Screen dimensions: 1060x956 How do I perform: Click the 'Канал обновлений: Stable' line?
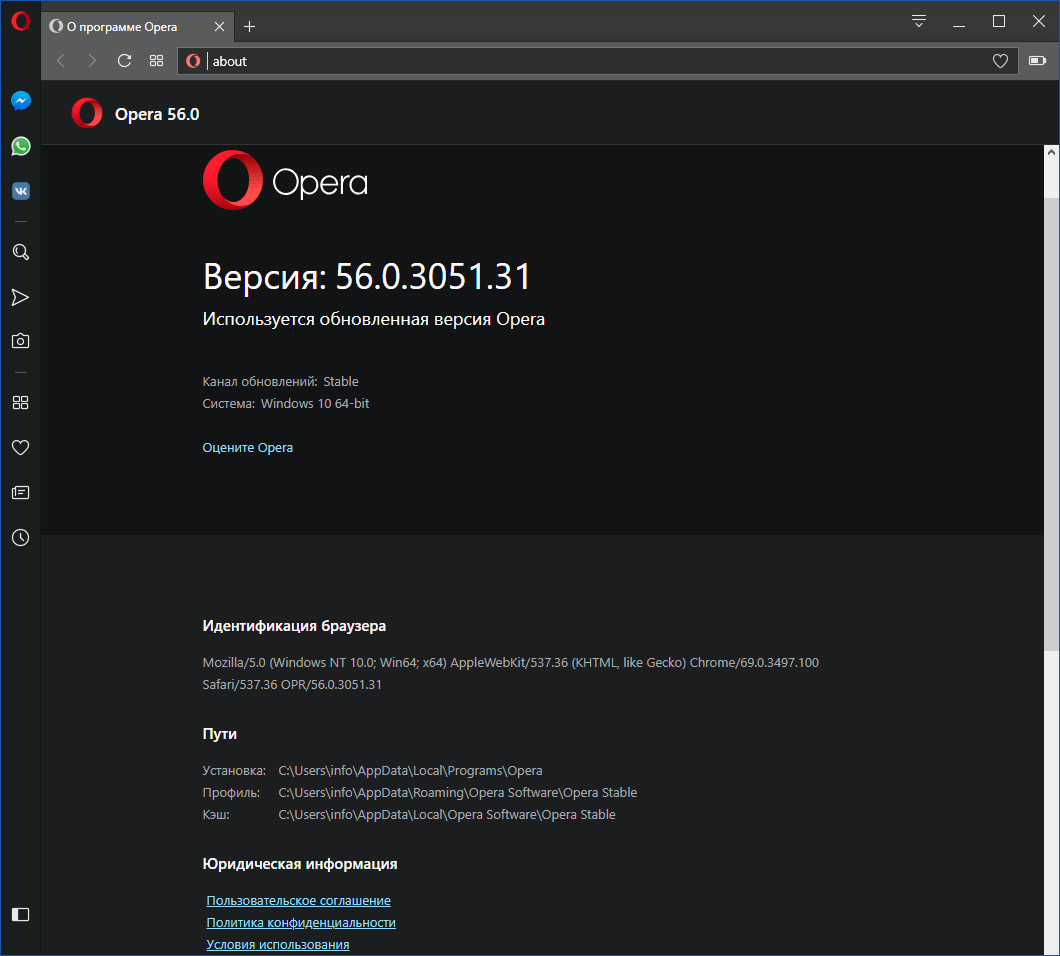click(x=281, y=381)
